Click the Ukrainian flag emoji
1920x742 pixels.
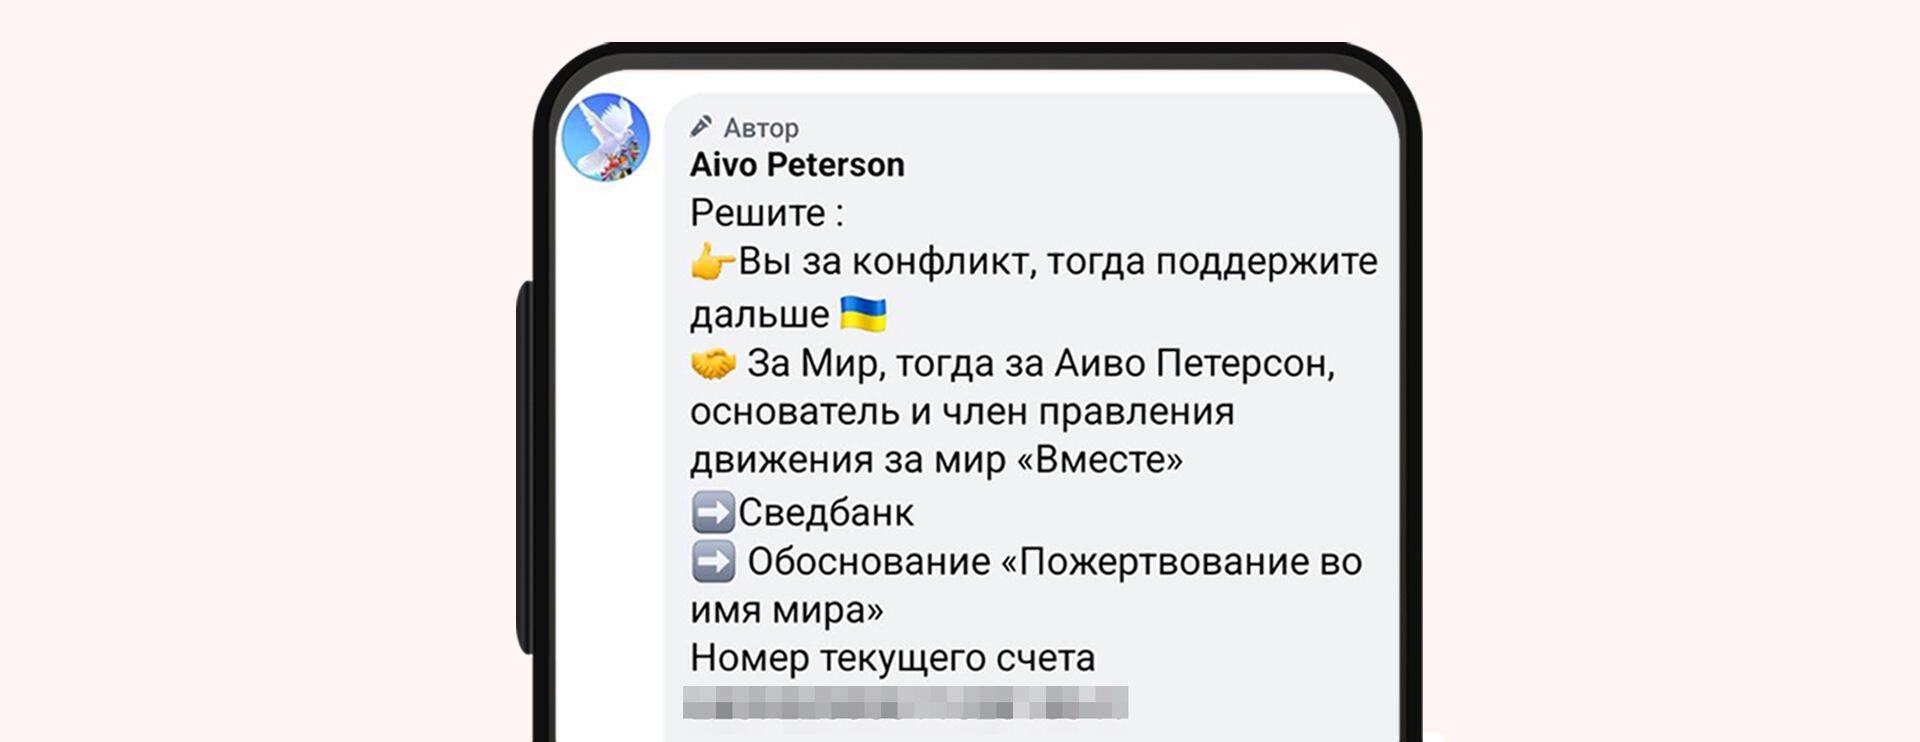(x=863, y=314)
